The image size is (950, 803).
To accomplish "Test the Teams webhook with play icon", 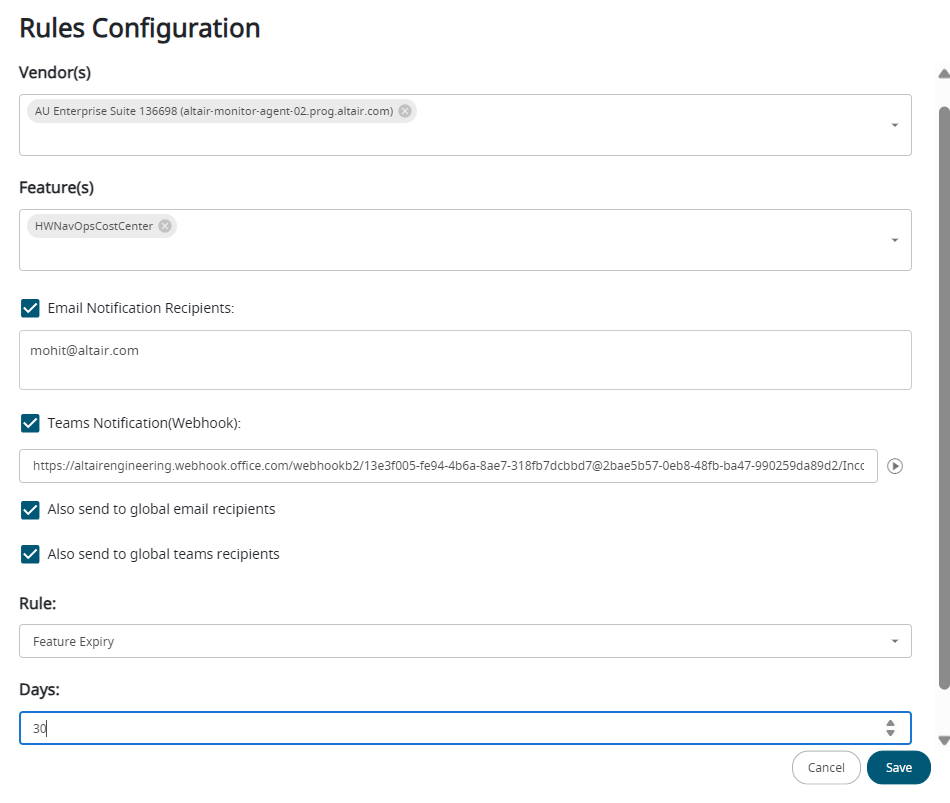I will click(895, 466).
